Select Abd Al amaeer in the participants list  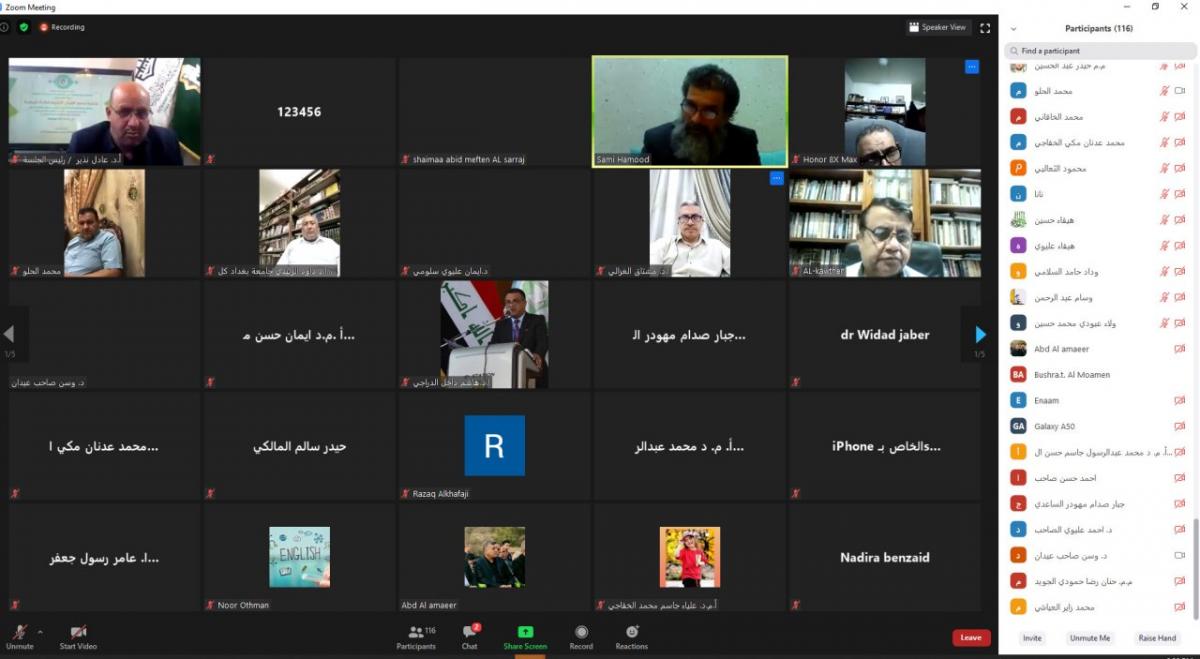1061,349
